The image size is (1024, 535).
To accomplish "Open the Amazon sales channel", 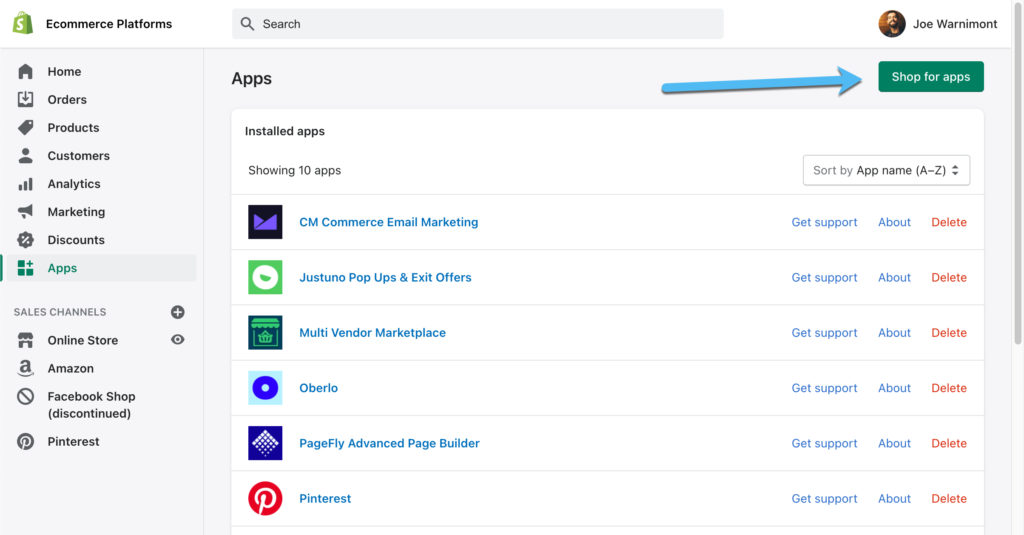I will (x=70, y=368).
